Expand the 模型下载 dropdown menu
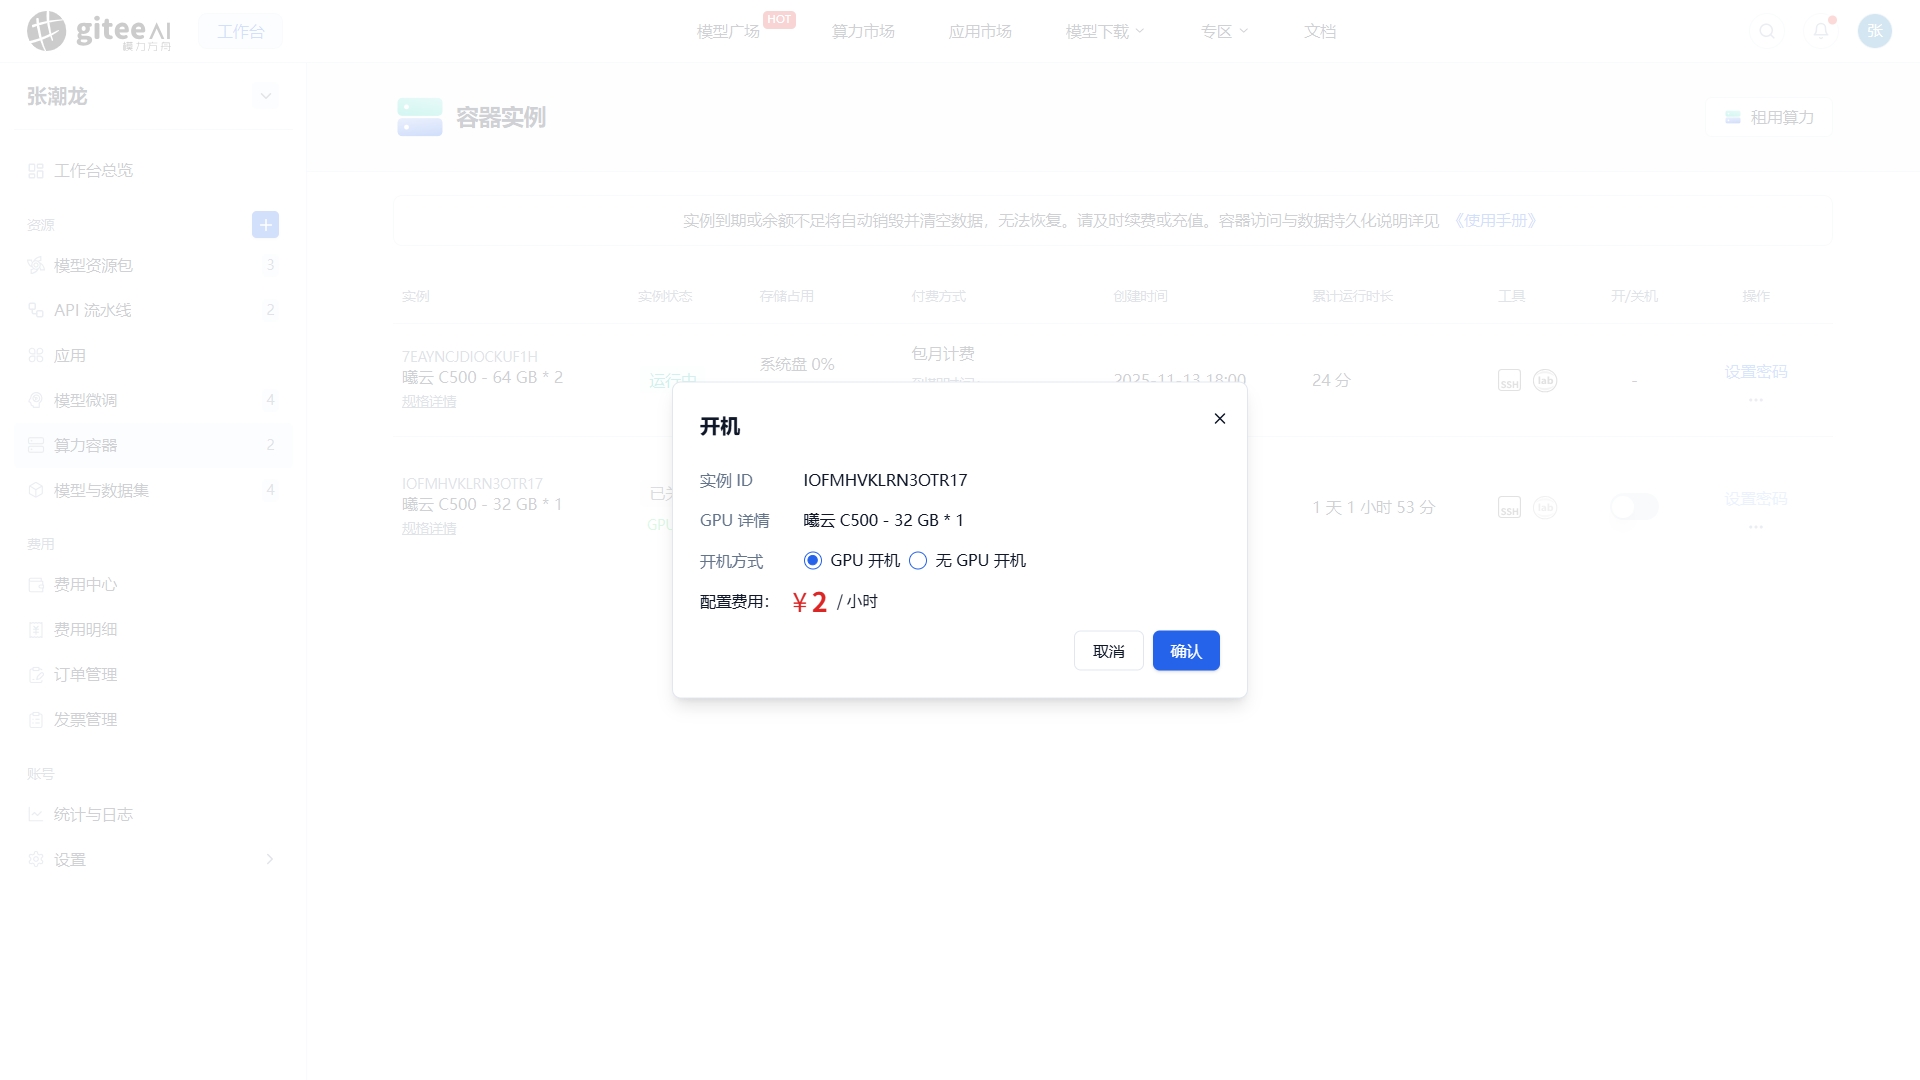 point(1105,31)
